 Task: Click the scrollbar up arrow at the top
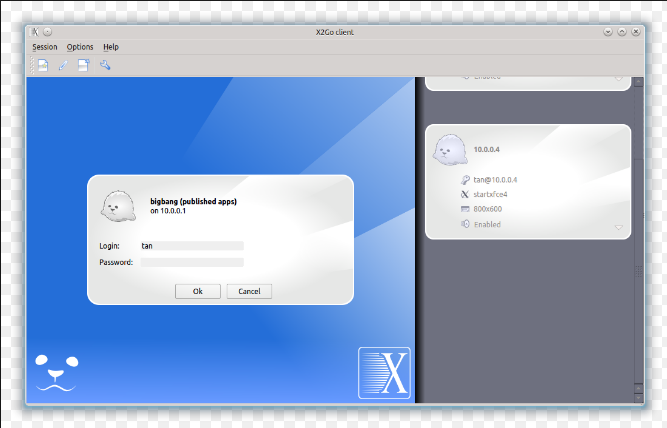tap(638, 83)
